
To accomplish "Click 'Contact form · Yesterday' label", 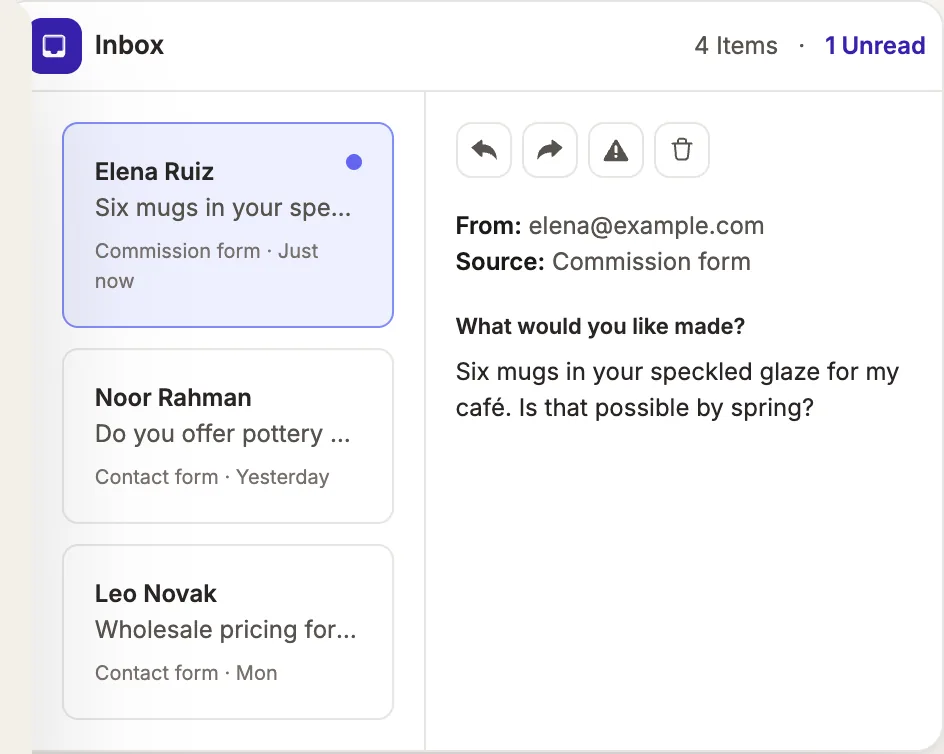I will tap(212, 477).
